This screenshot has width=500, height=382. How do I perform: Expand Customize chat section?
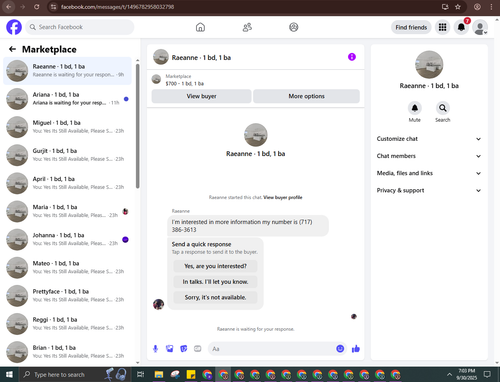(x=429, y=139)
